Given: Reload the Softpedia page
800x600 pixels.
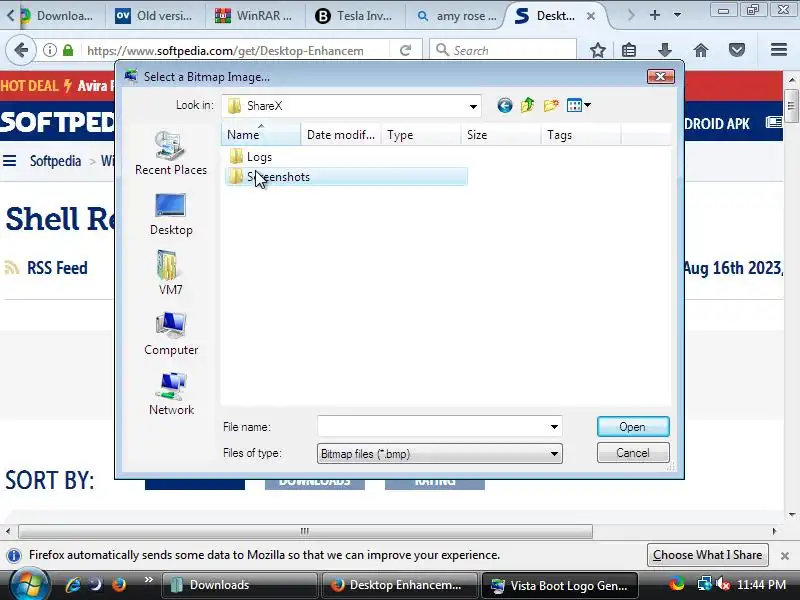Looking at the screenshot, I should 406,50.
